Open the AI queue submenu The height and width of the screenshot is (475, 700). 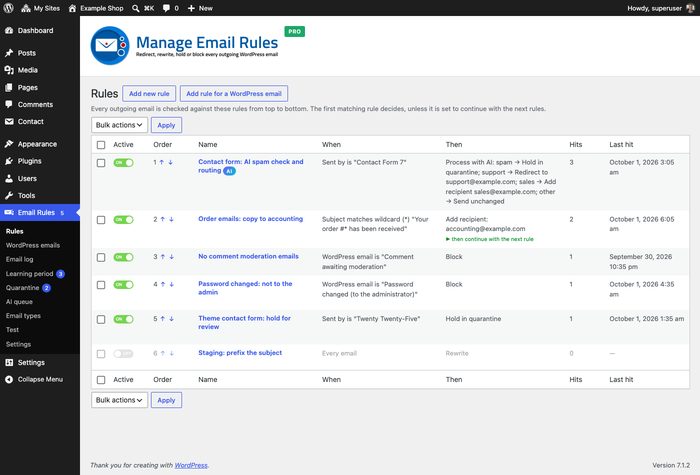tap(19, 302)
